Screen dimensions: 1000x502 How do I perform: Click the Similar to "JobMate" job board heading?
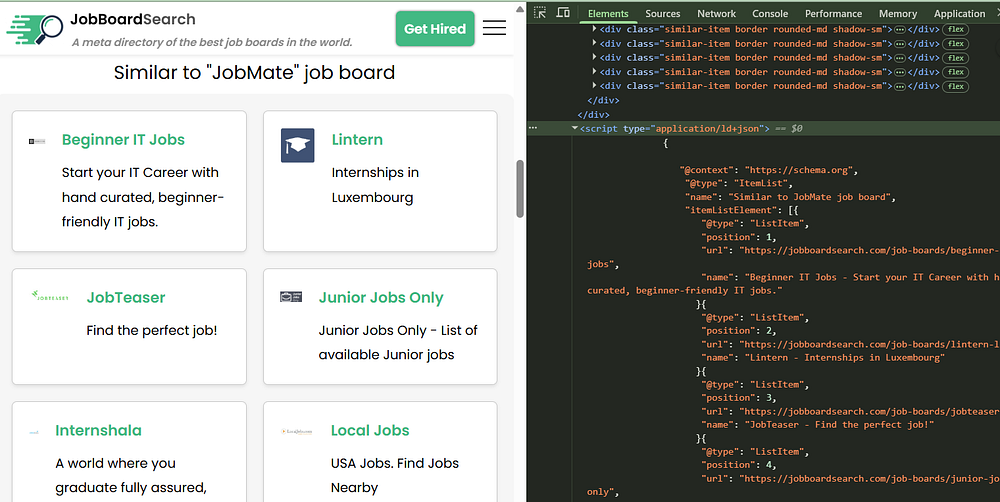(254, 73)
